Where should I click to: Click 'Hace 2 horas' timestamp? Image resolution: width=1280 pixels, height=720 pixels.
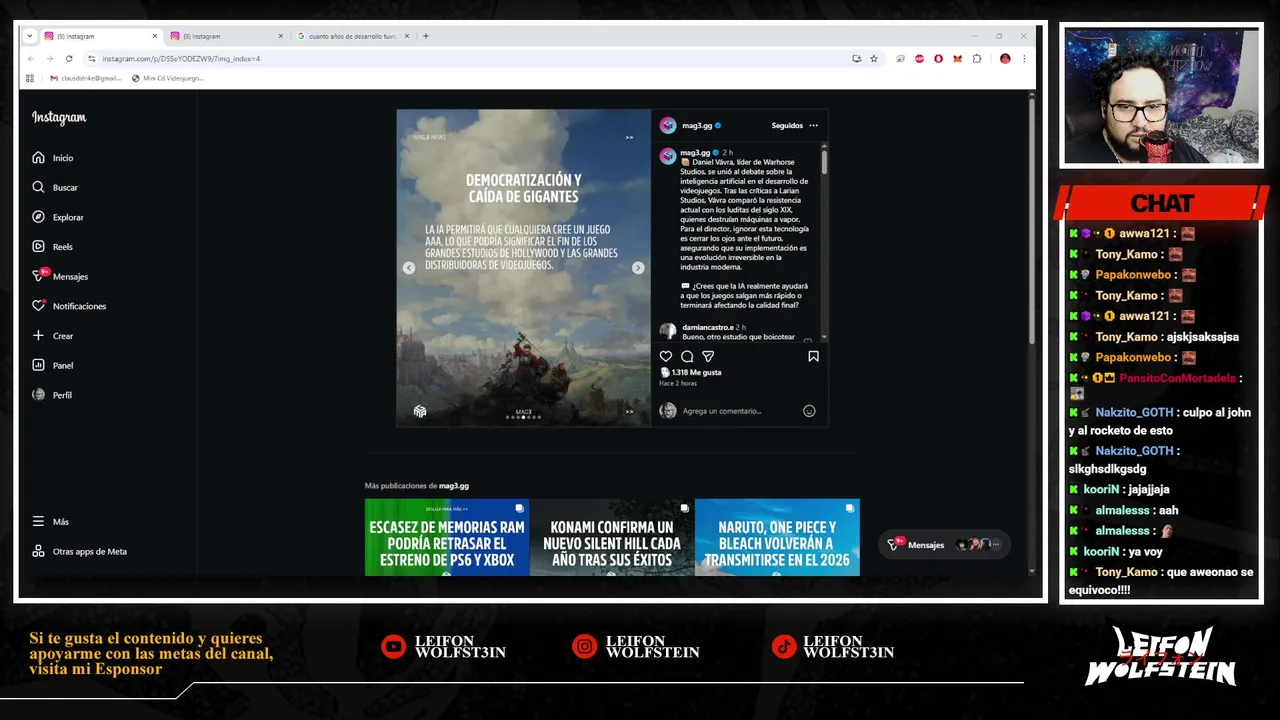pos(678,384)
